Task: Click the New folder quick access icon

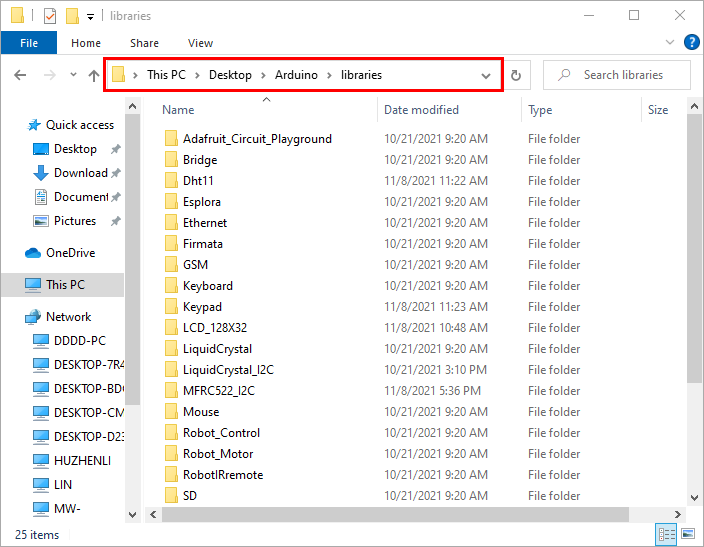Action: point(72,16)
